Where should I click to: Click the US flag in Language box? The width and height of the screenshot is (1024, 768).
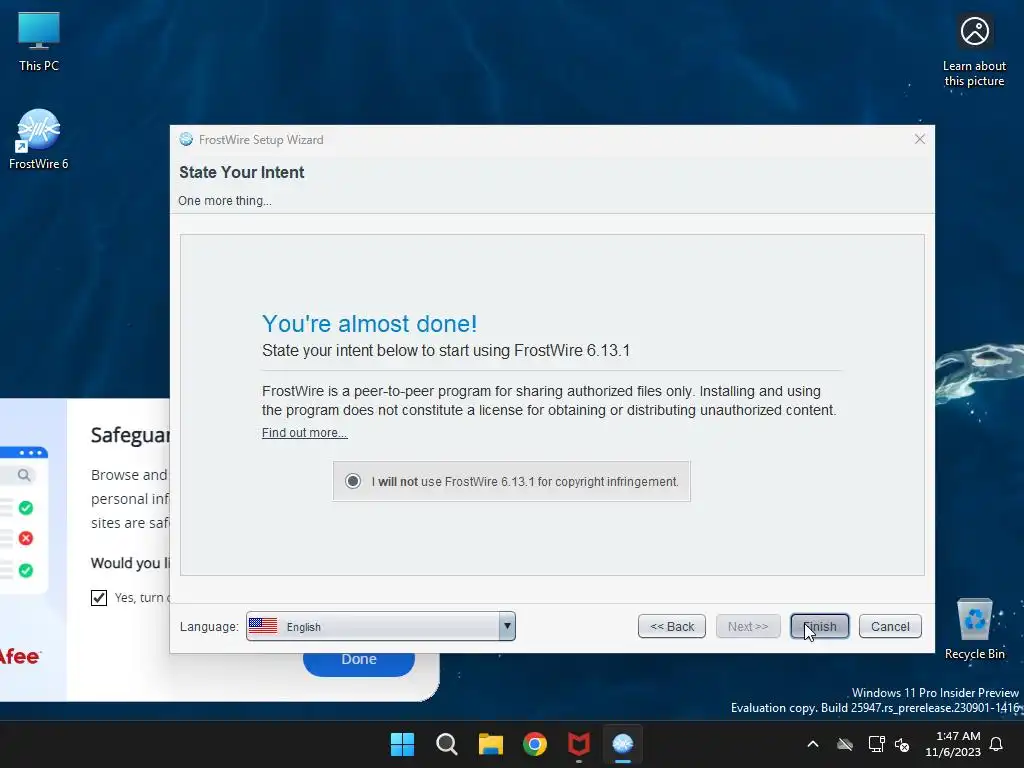coord(263,626)
